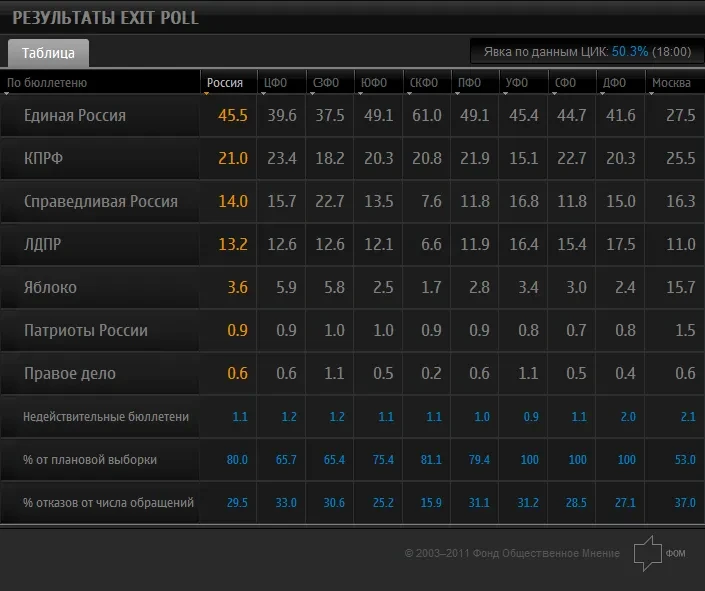
Task: Click the КПРФ party row label
Action: [43, 158]
